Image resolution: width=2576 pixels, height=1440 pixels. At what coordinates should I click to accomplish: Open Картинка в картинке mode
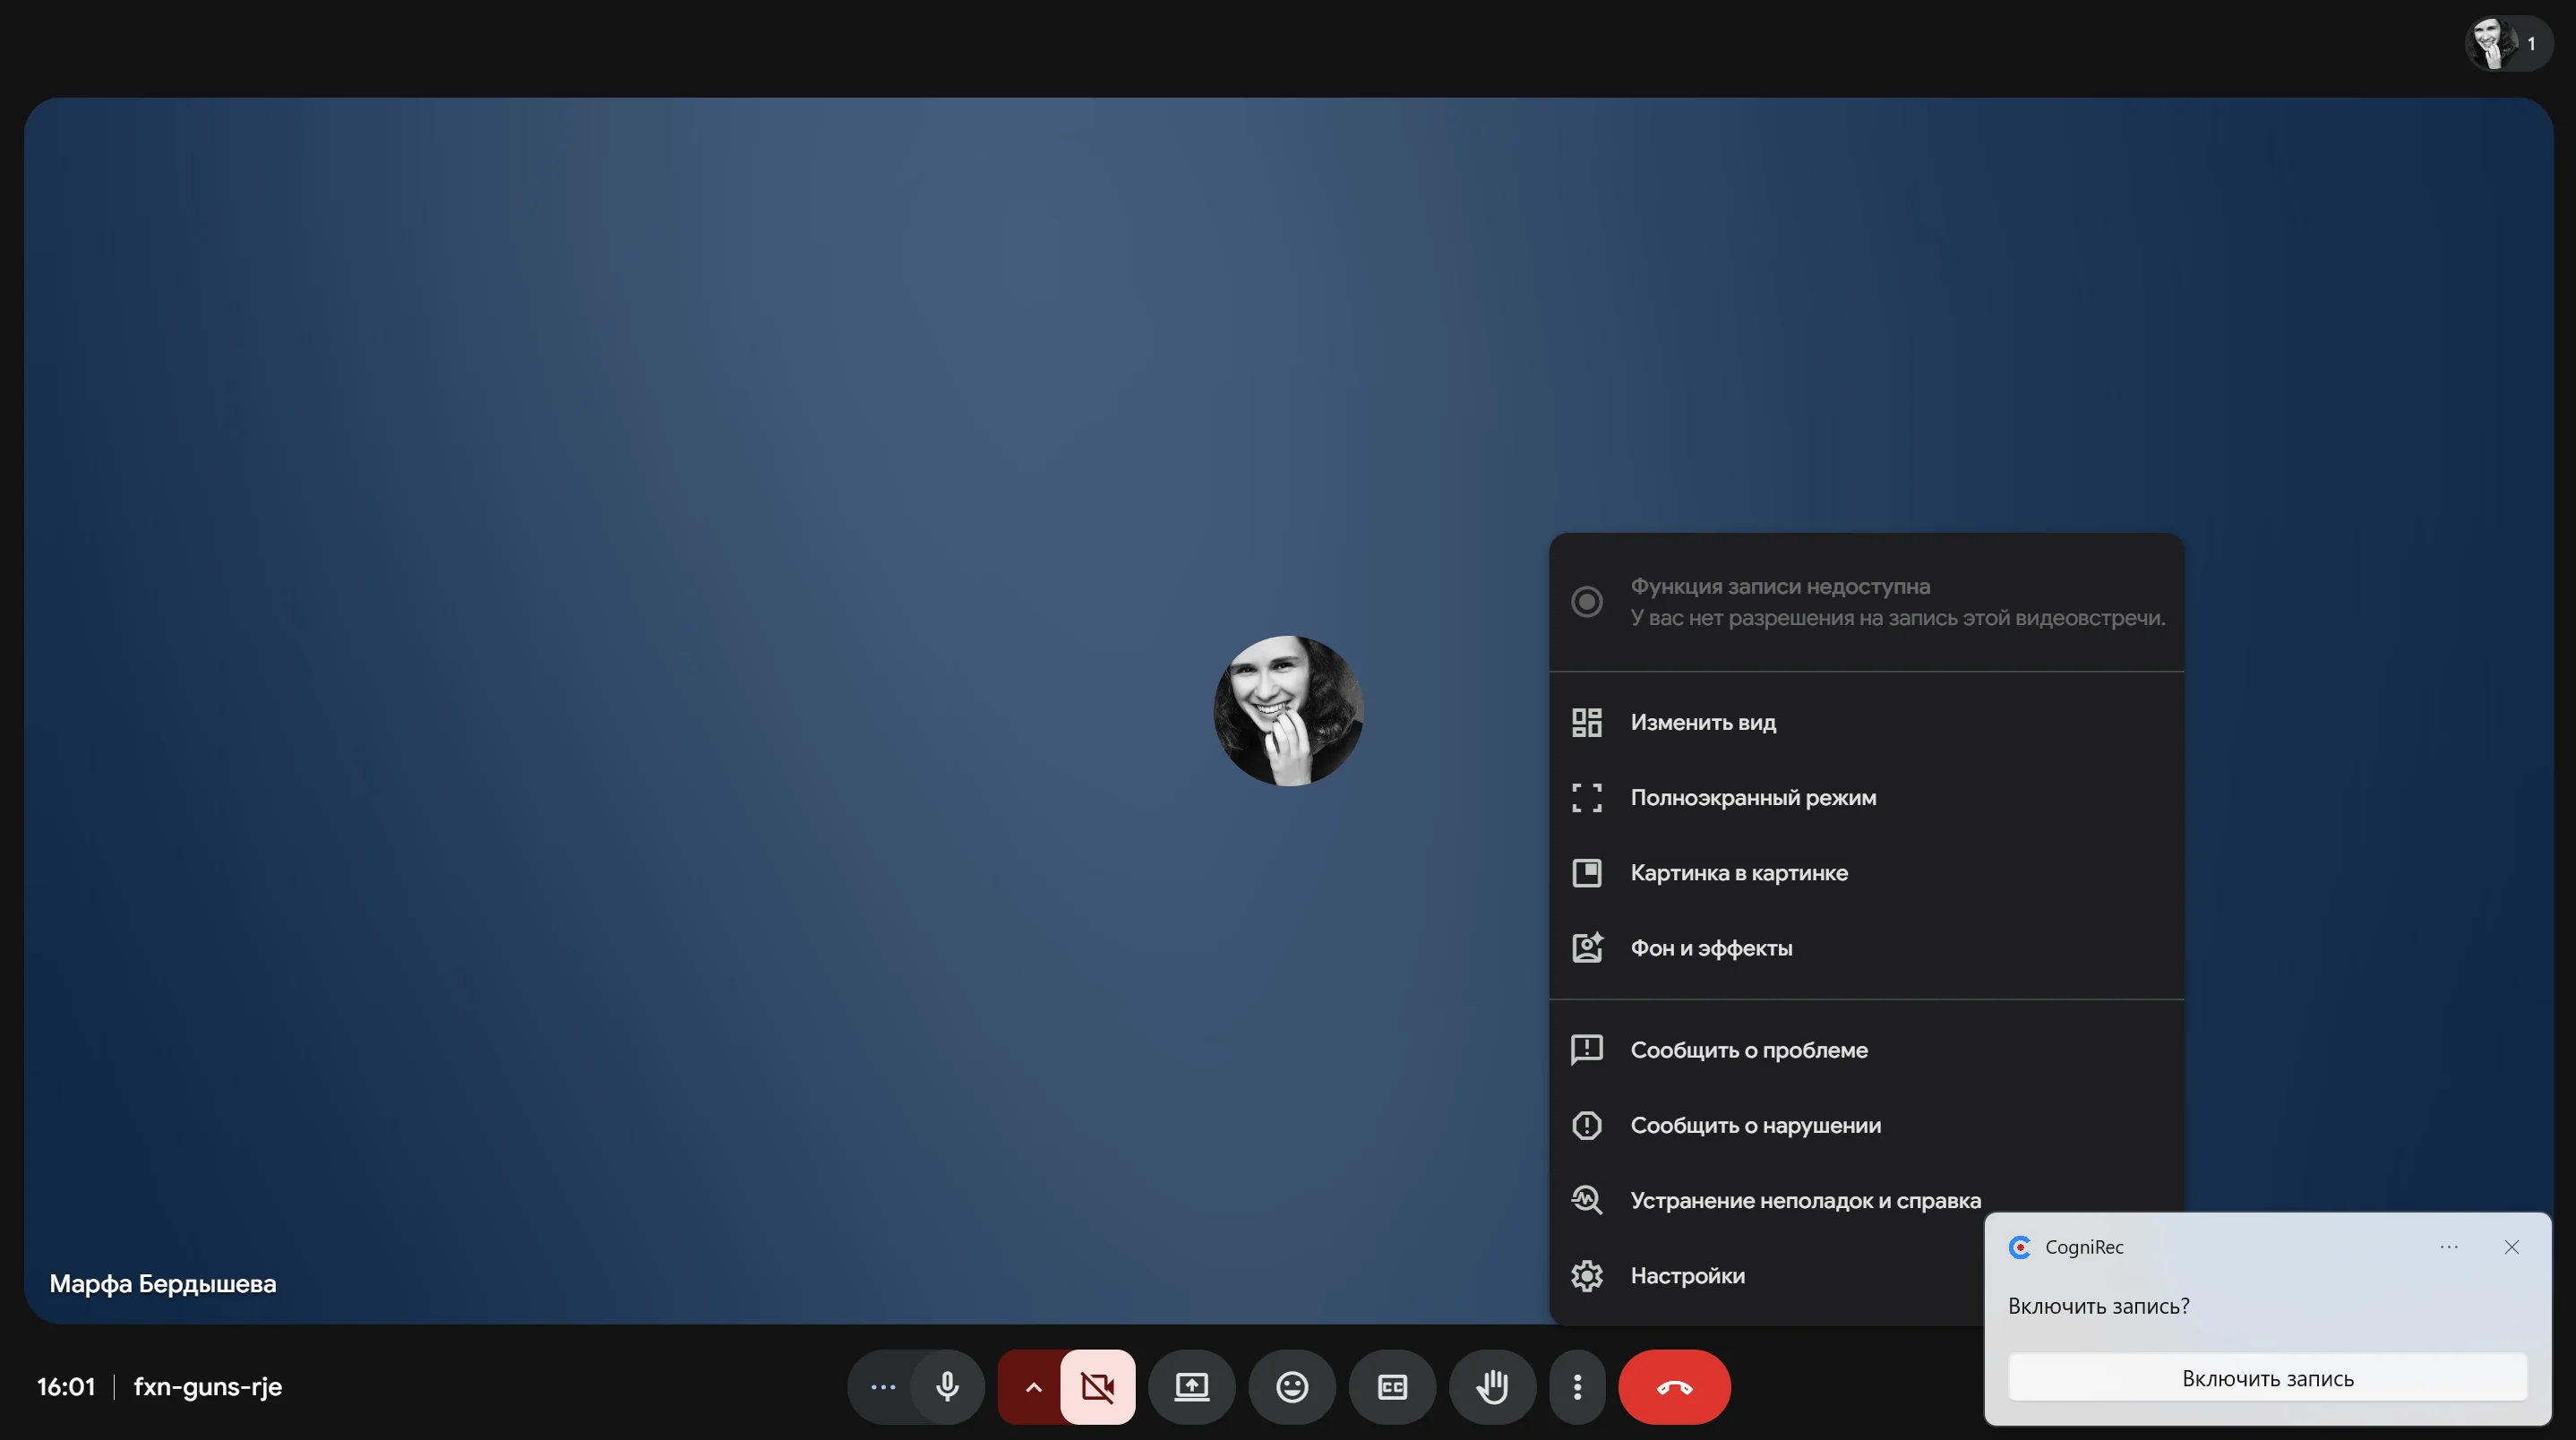(x=1740, y=872)
